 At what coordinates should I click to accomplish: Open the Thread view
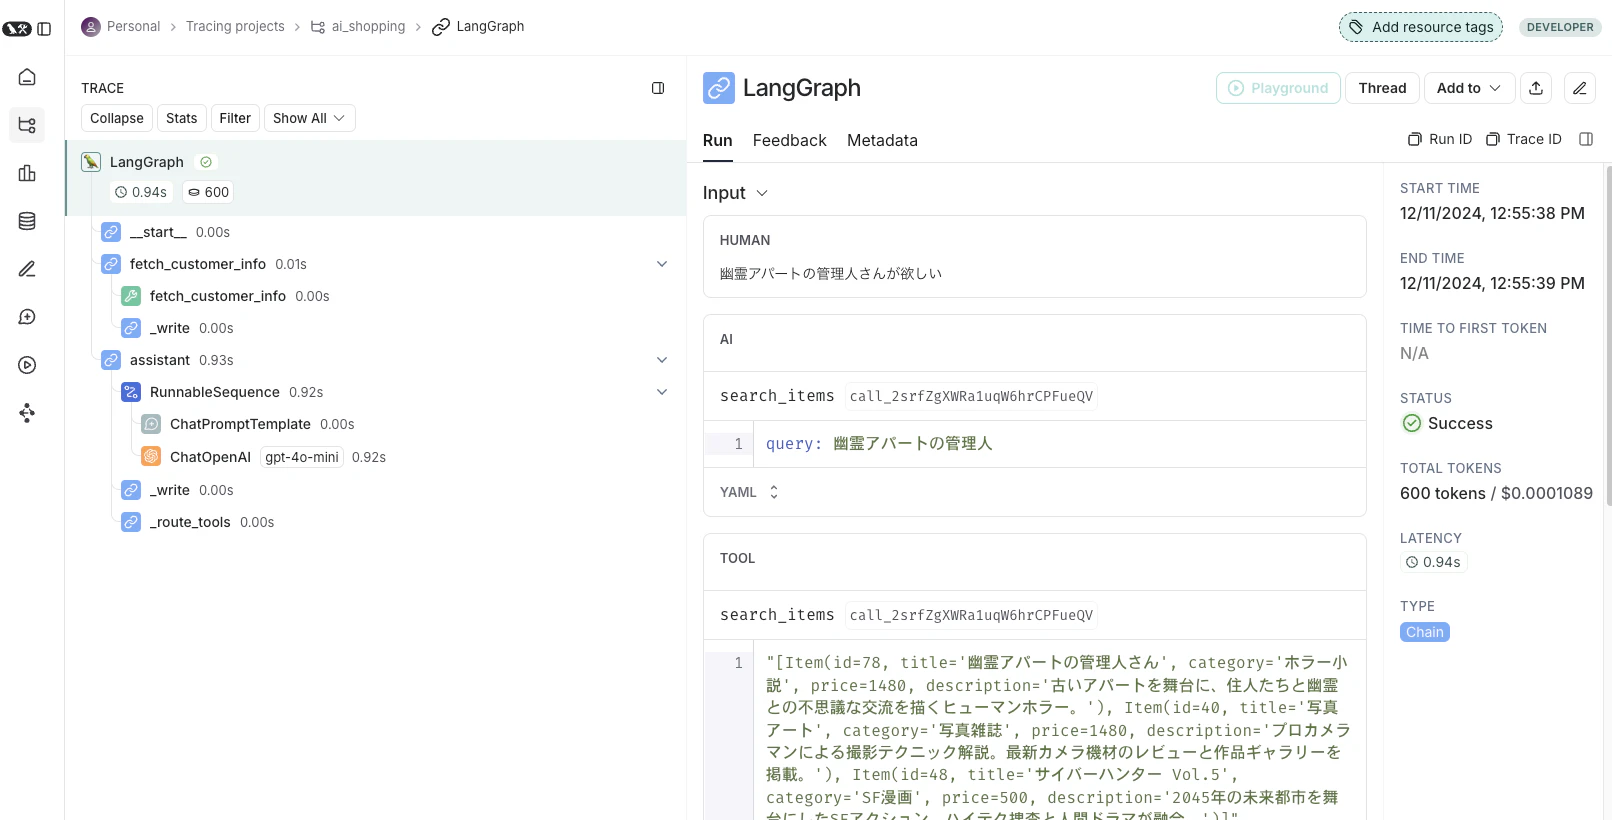point(1382,88)
